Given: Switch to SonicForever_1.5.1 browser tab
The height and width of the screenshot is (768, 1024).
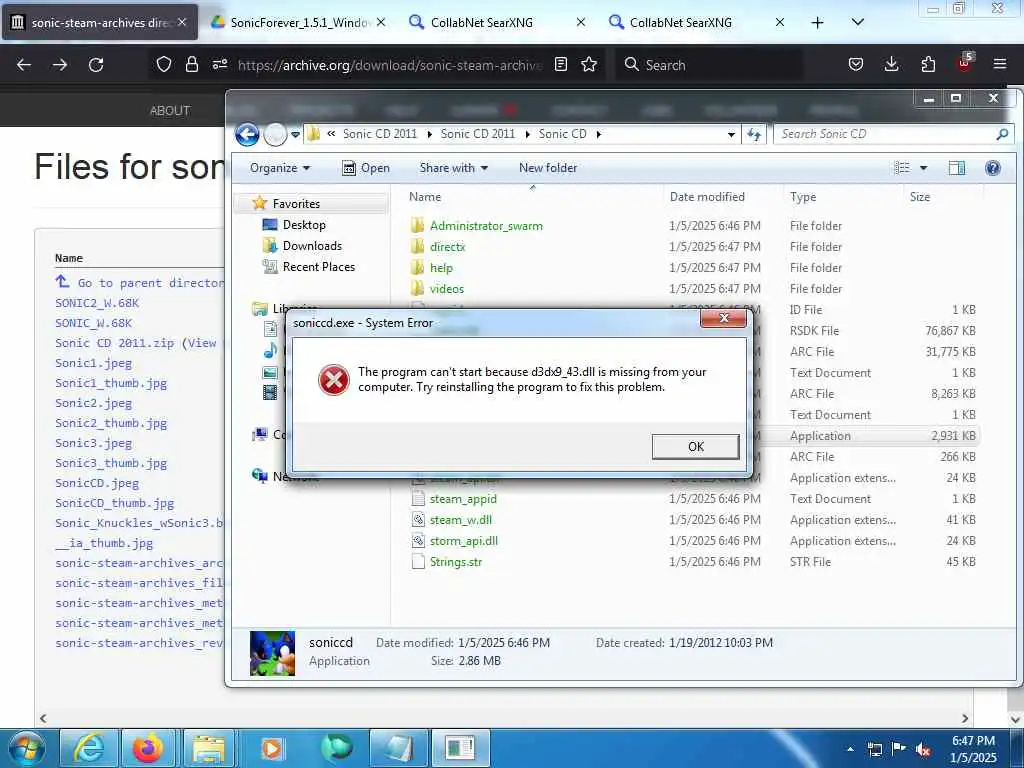Looking at the screenshot, I should (300, 22).
